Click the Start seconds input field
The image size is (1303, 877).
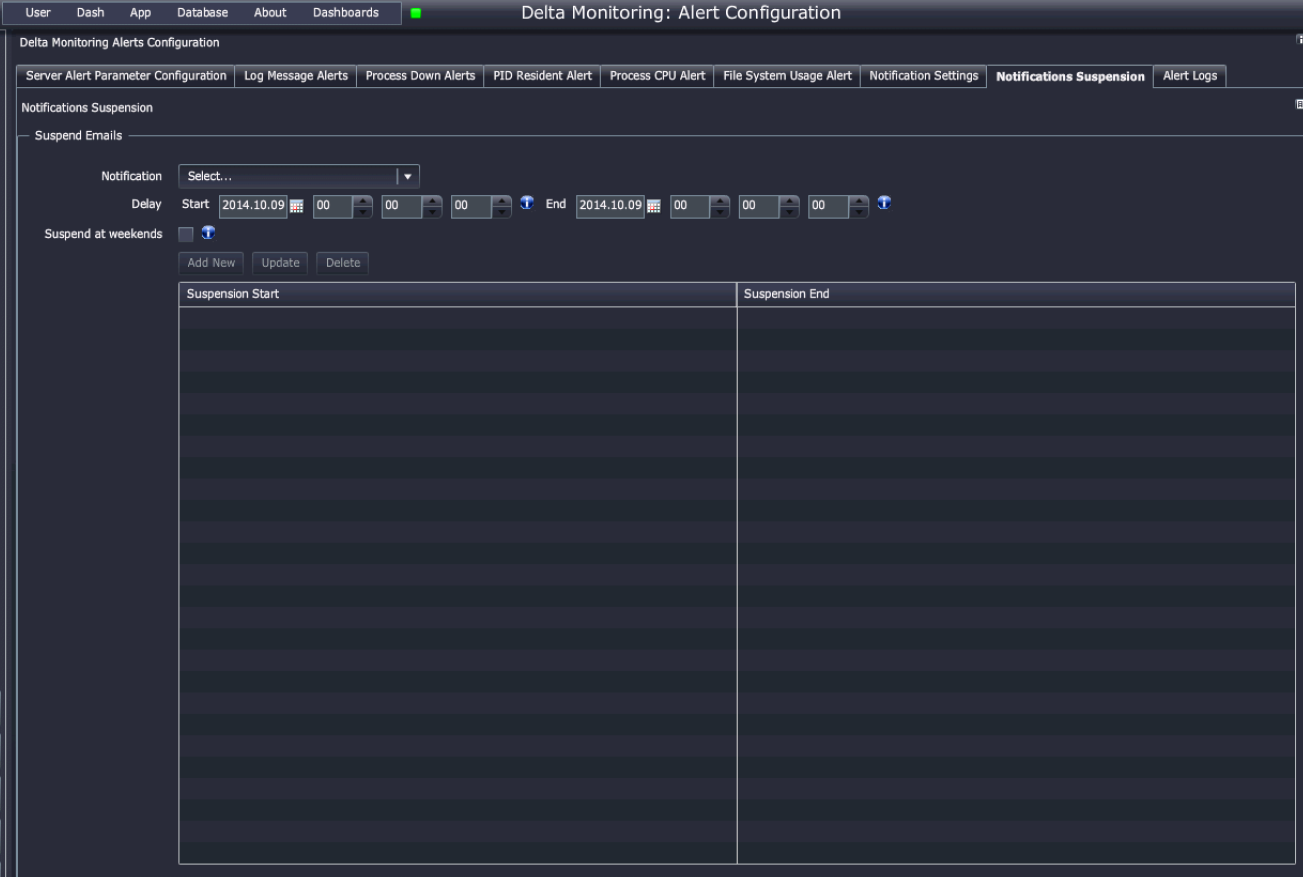[x=472, y=206]
